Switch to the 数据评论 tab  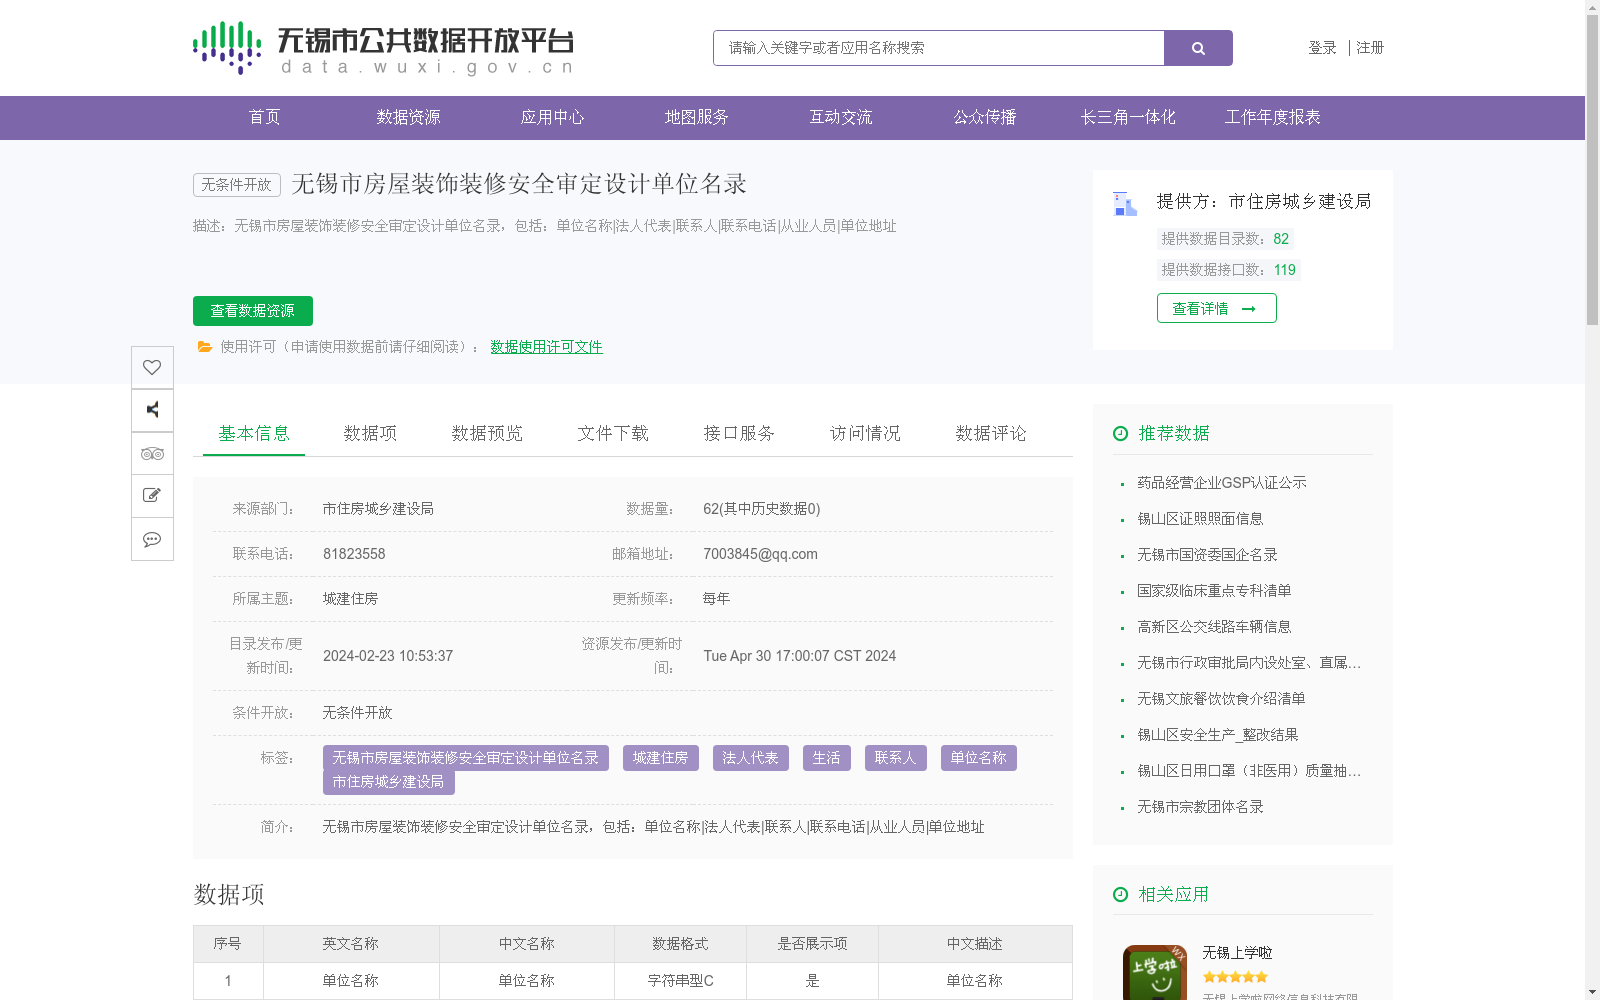pos(991,433)
